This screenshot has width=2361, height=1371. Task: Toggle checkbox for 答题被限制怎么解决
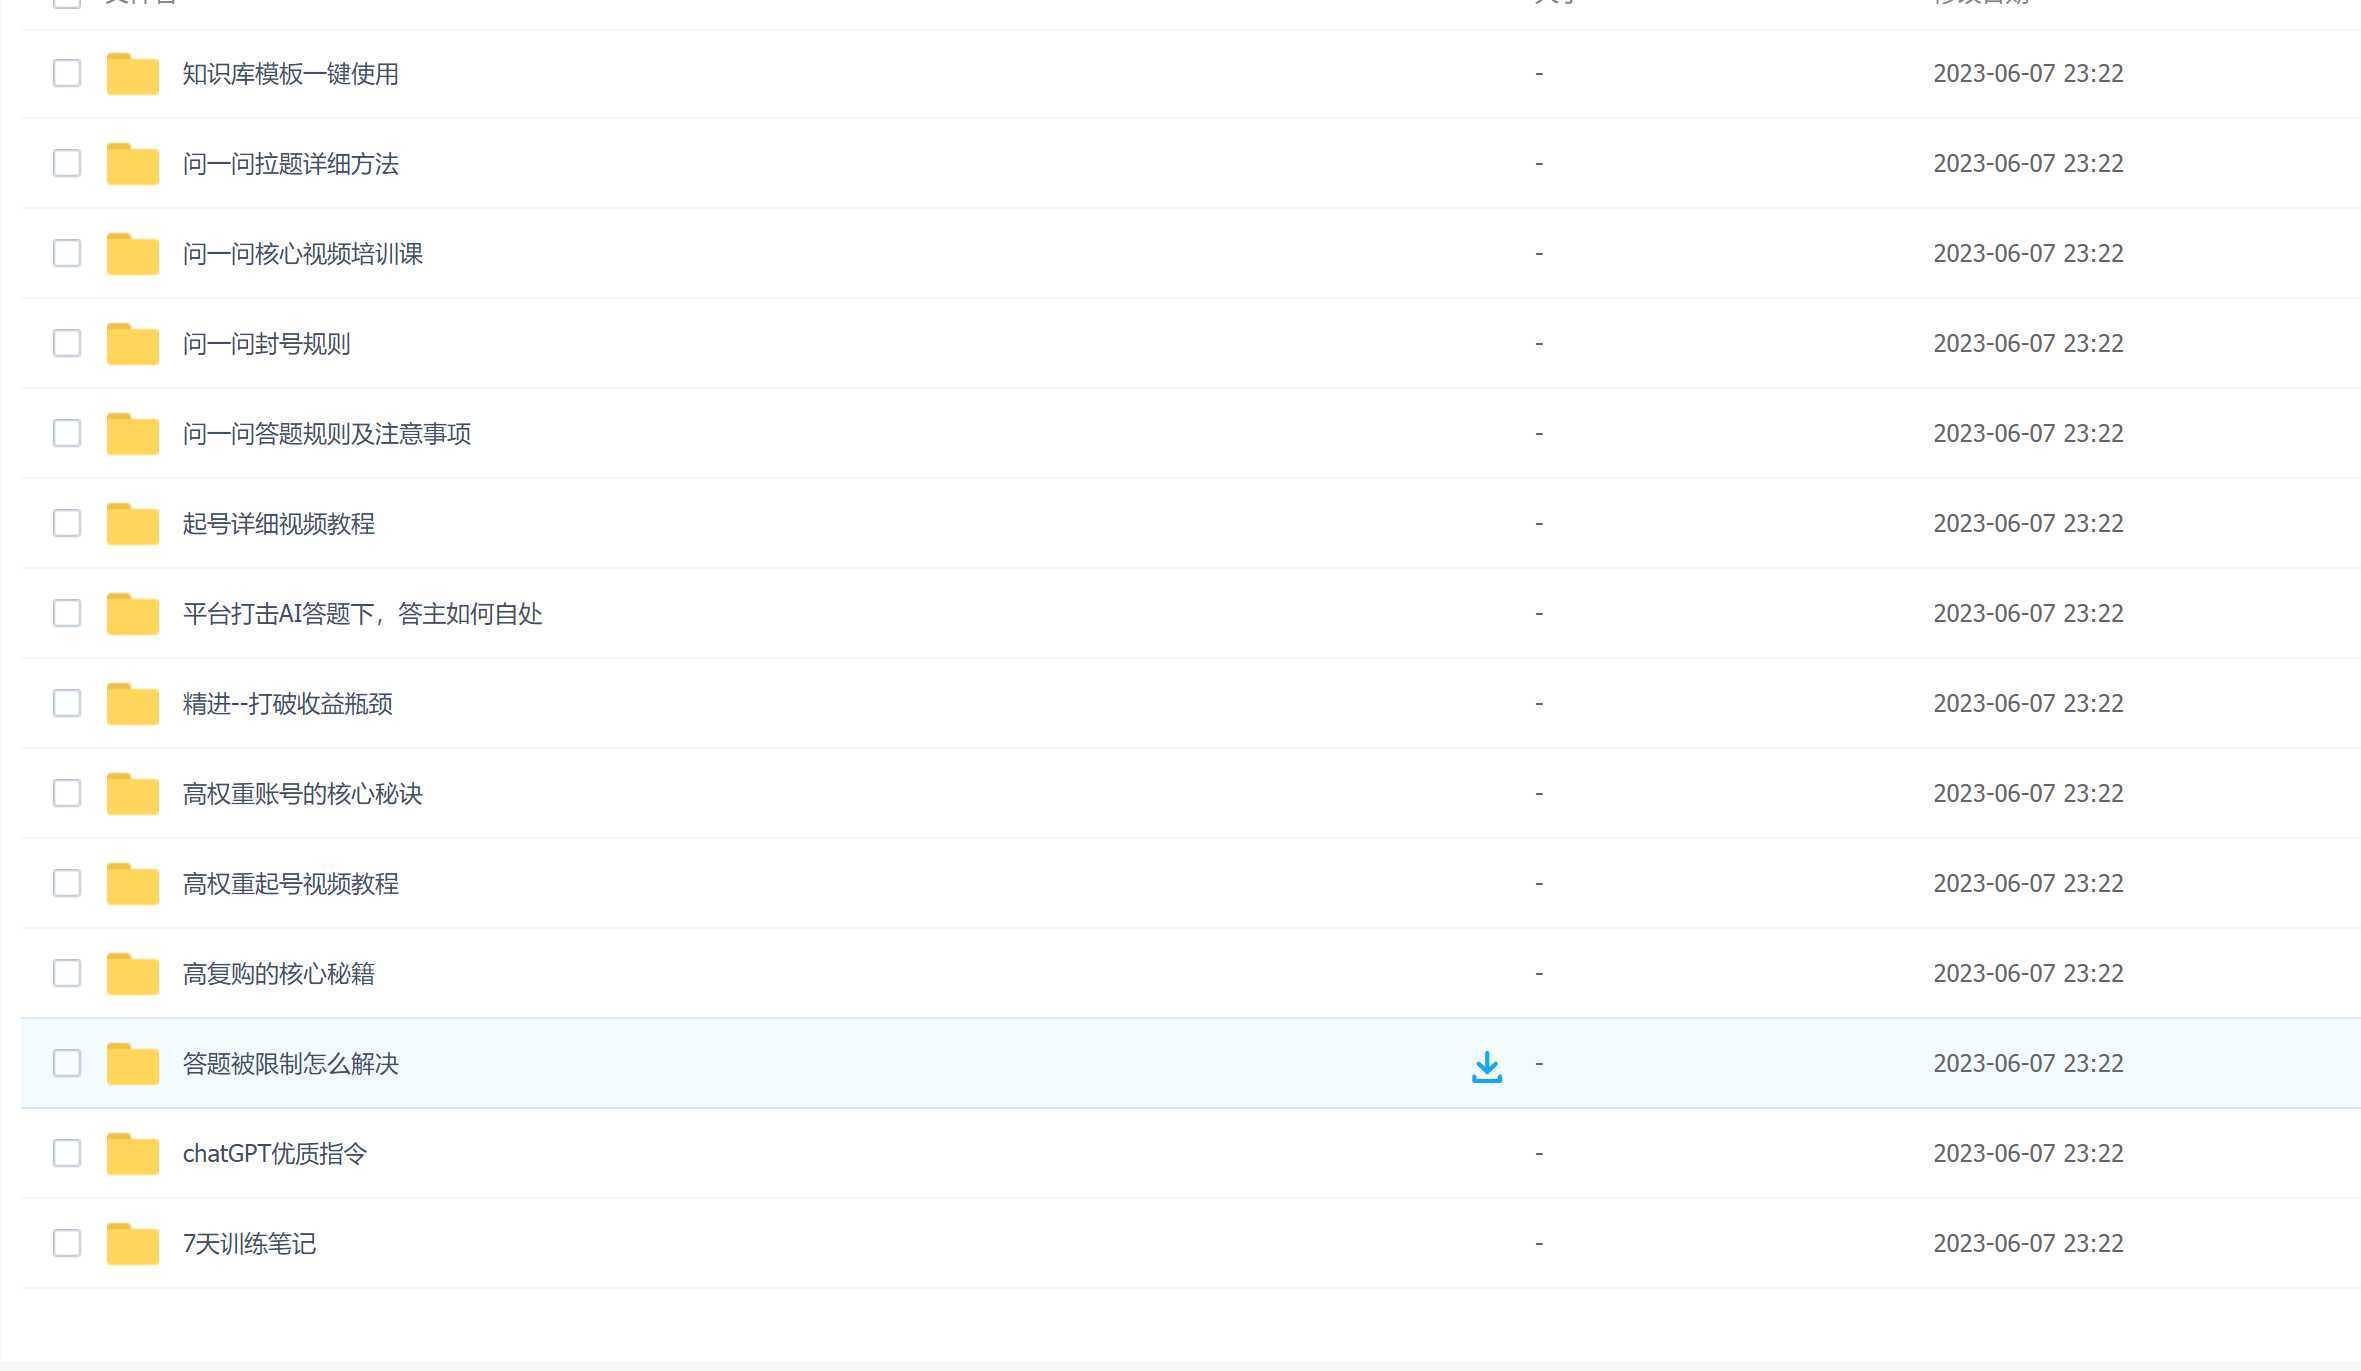coord(67,1063)
